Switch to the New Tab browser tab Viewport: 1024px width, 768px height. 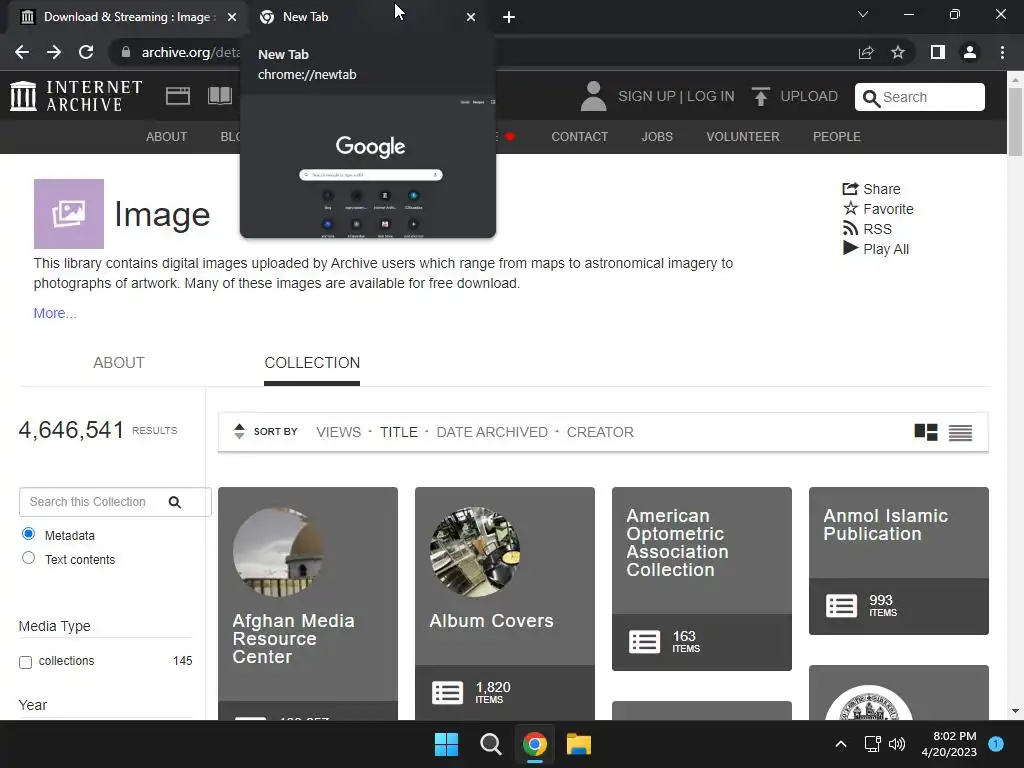369,17
